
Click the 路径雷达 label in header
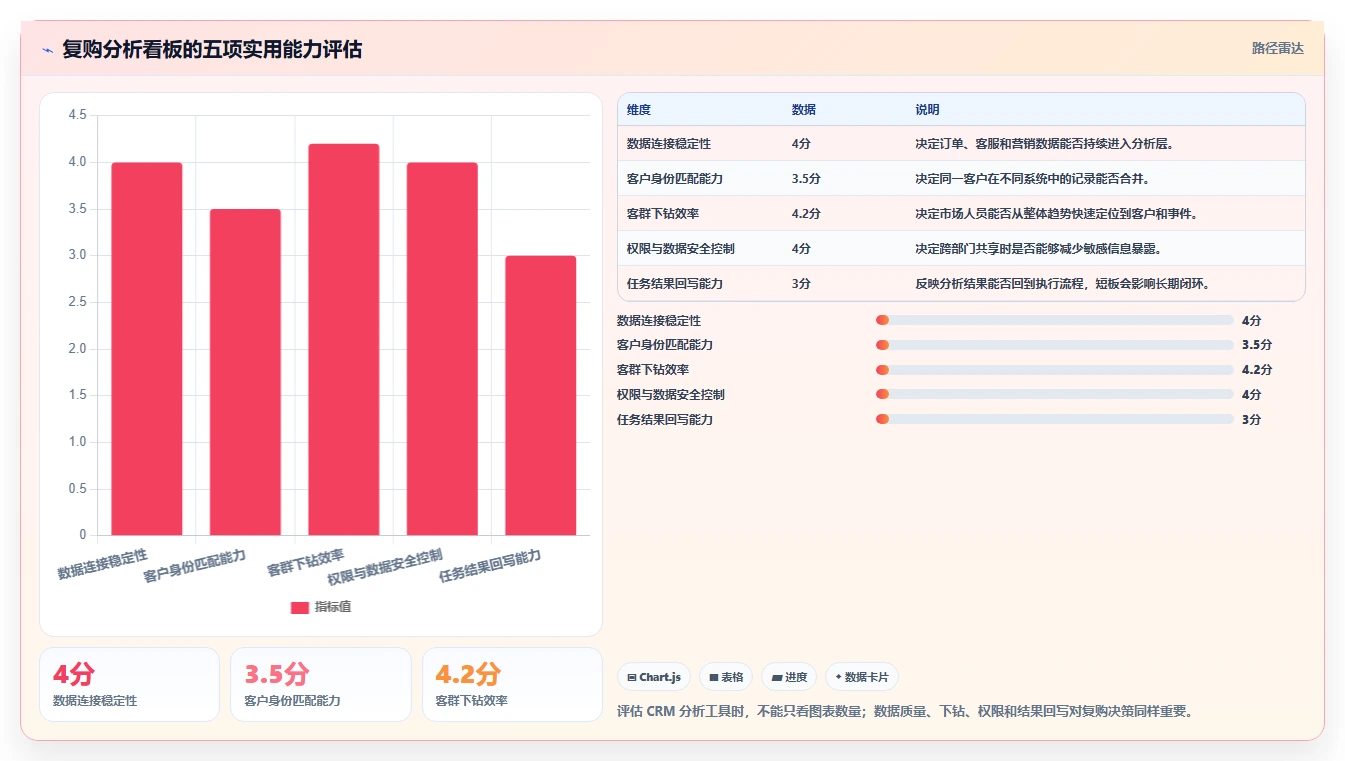(1277, 48)
